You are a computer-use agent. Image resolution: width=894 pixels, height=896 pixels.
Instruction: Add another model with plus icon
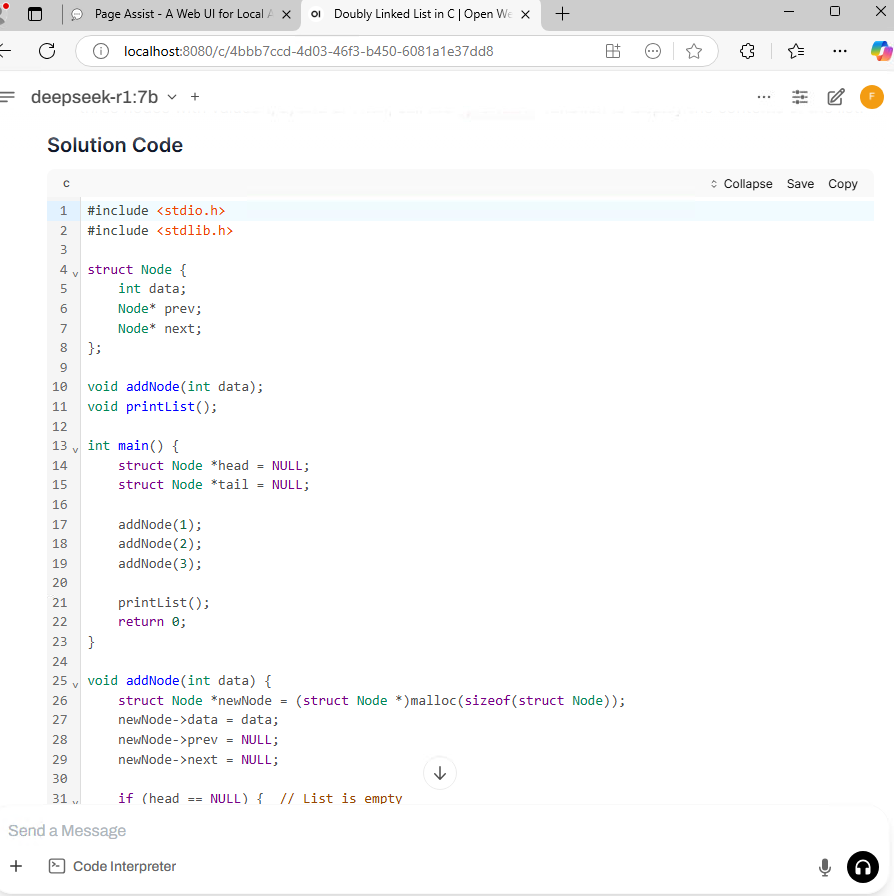tap(195, 97)
